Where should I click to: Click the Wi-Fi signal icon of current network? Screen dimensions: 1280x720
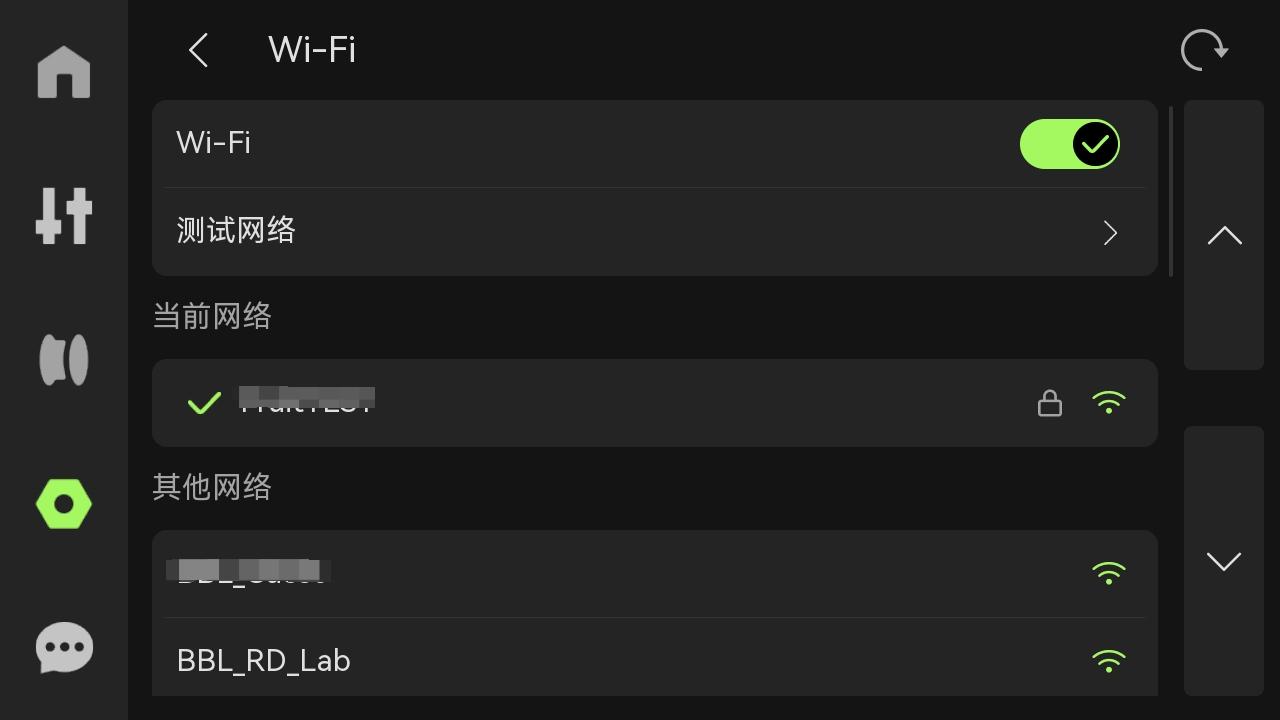tap(1108, 403)
